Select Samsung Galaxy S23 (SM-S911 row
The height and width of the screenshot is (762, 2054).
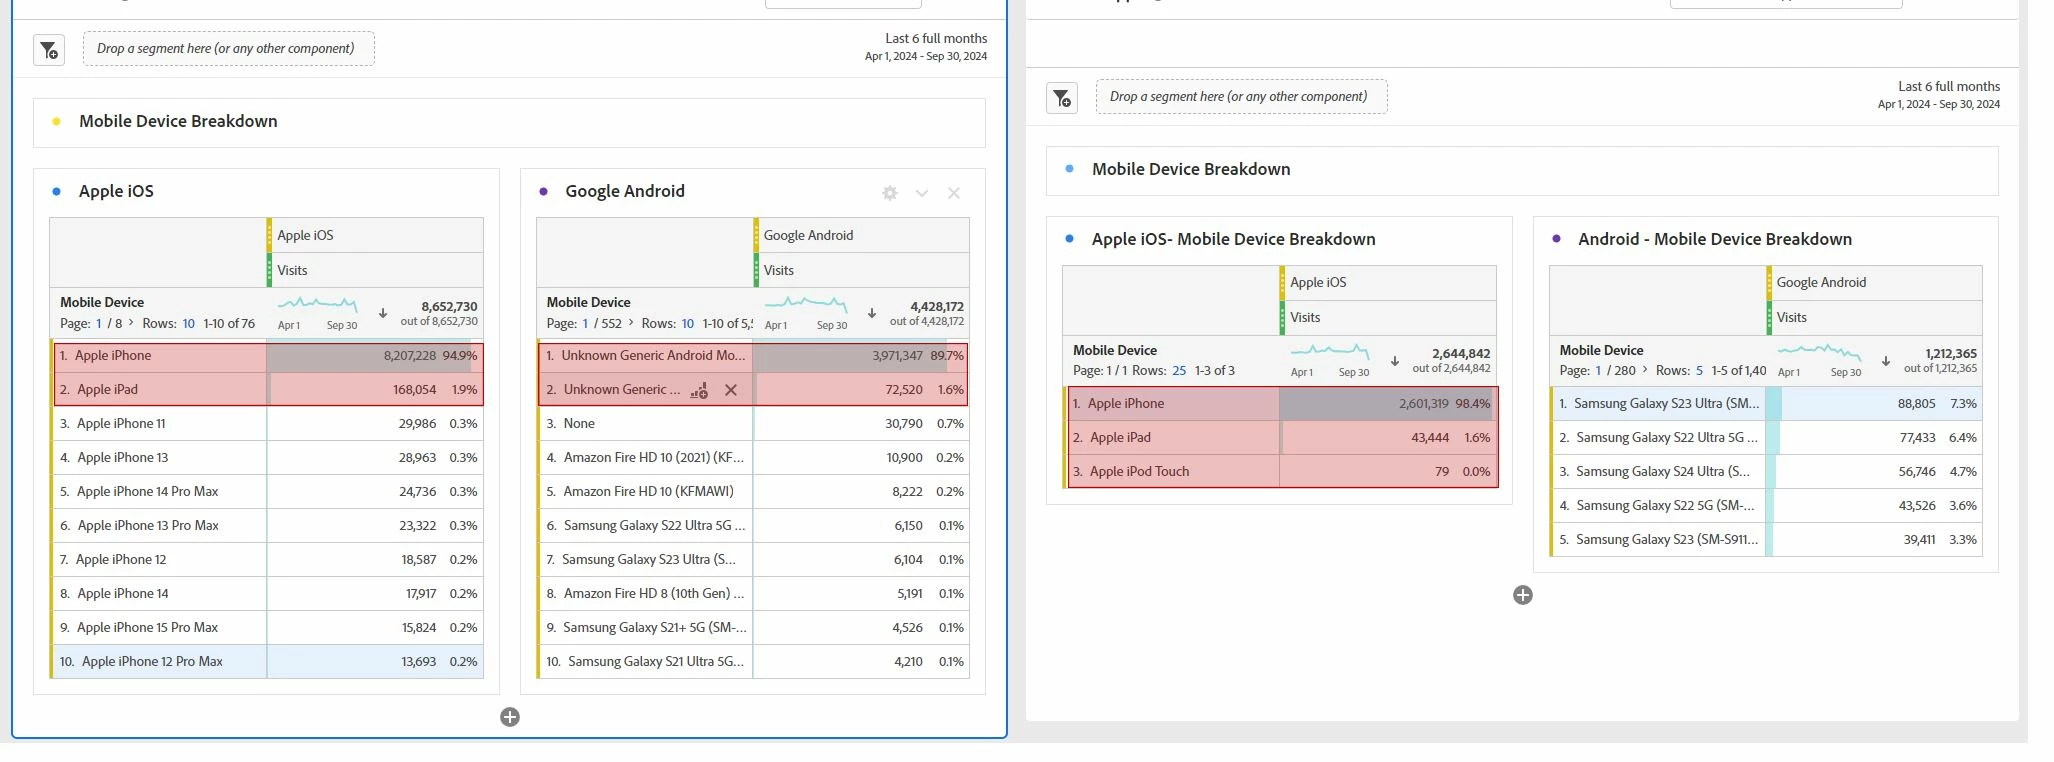coord(1766,540)
